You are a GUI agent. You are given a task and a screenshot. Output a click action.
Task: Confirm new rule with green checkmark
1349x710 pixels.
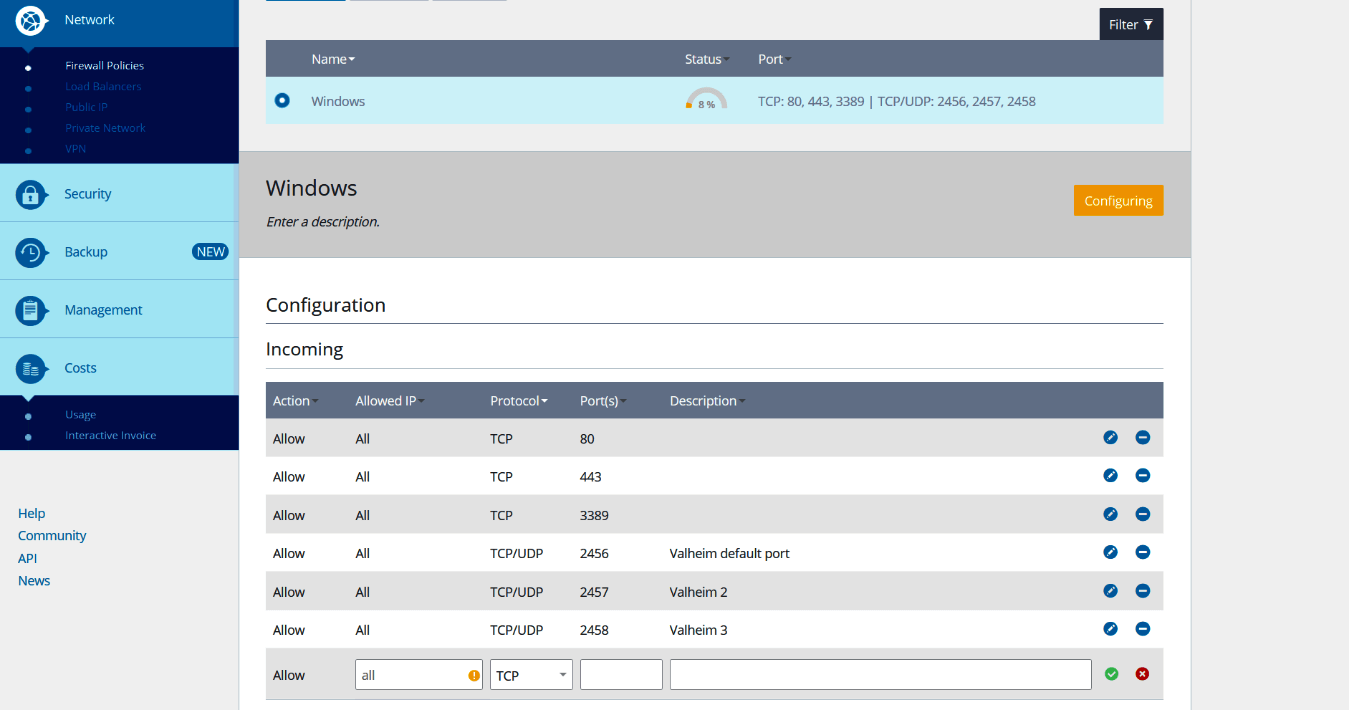(1111, 674)
